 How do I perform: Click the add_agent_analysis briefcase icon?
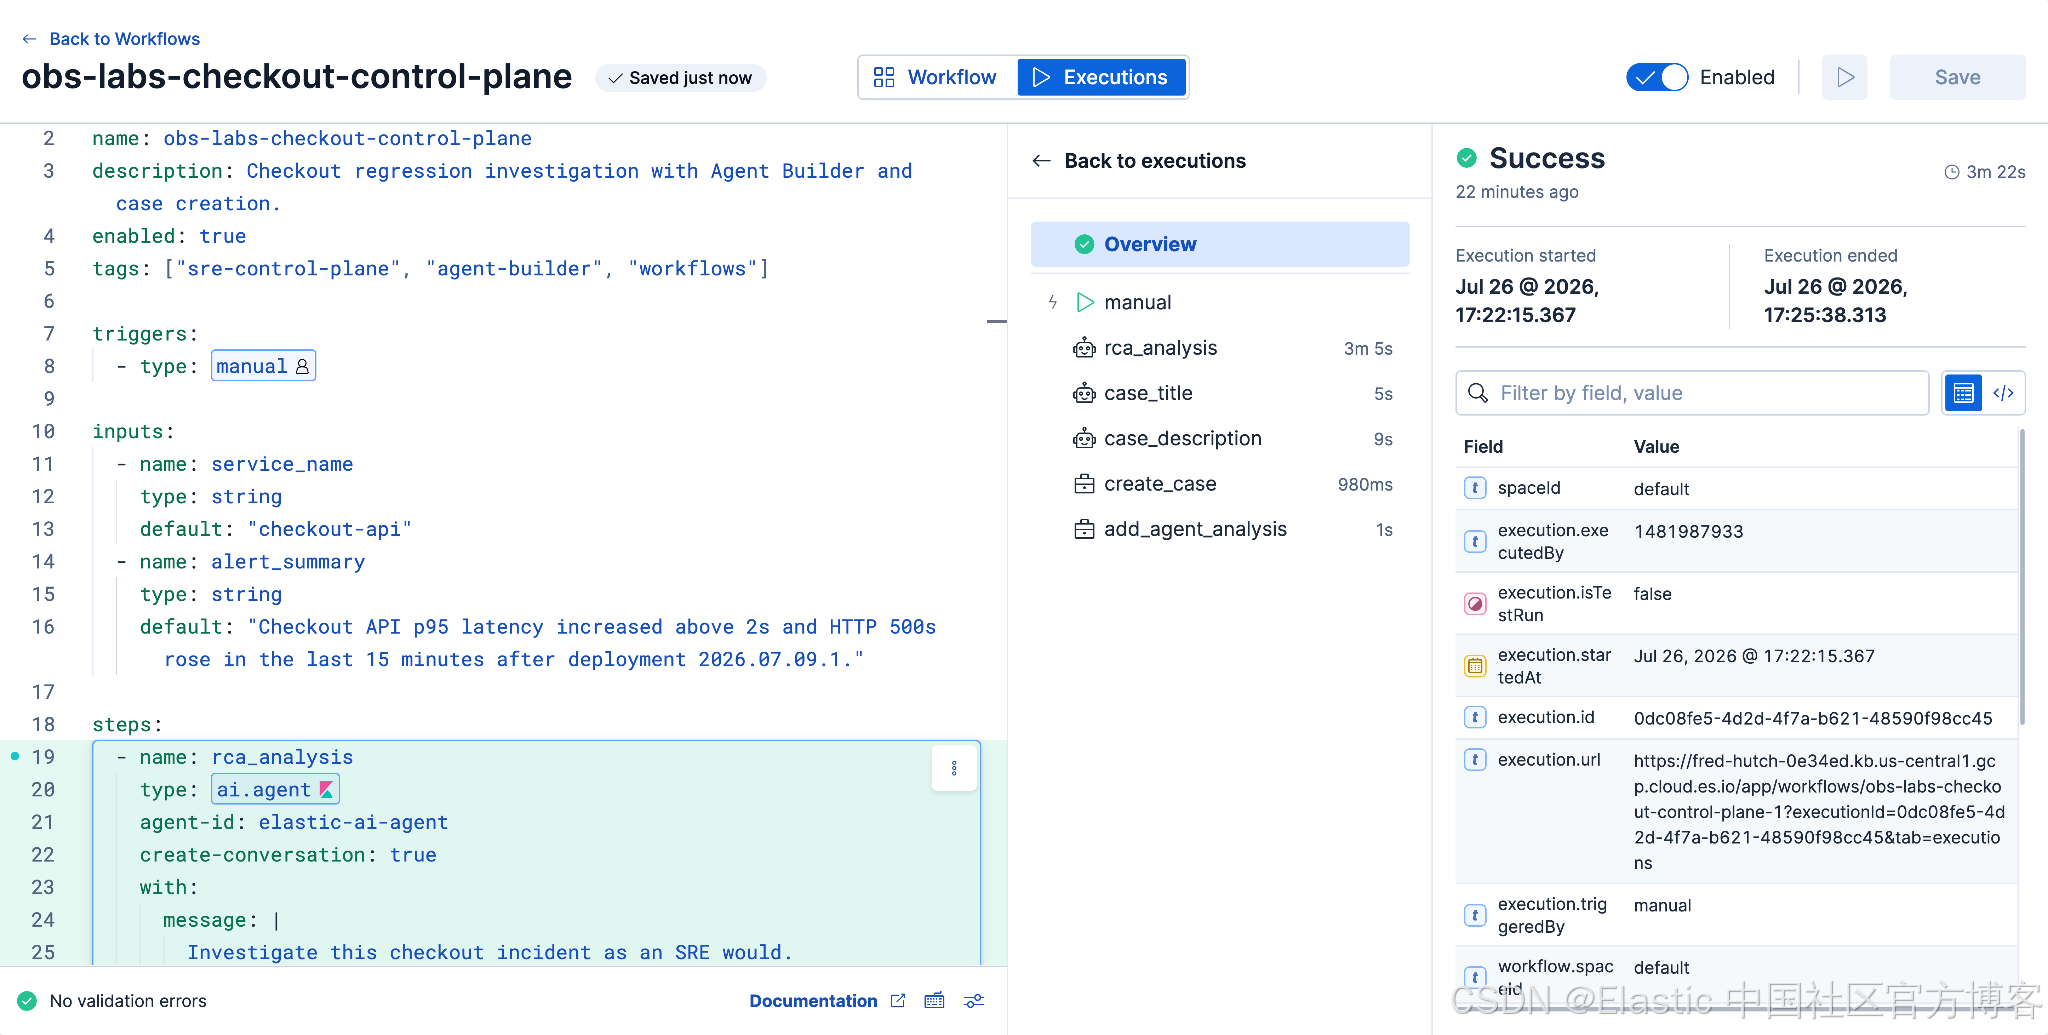(x=1084, y=529)
